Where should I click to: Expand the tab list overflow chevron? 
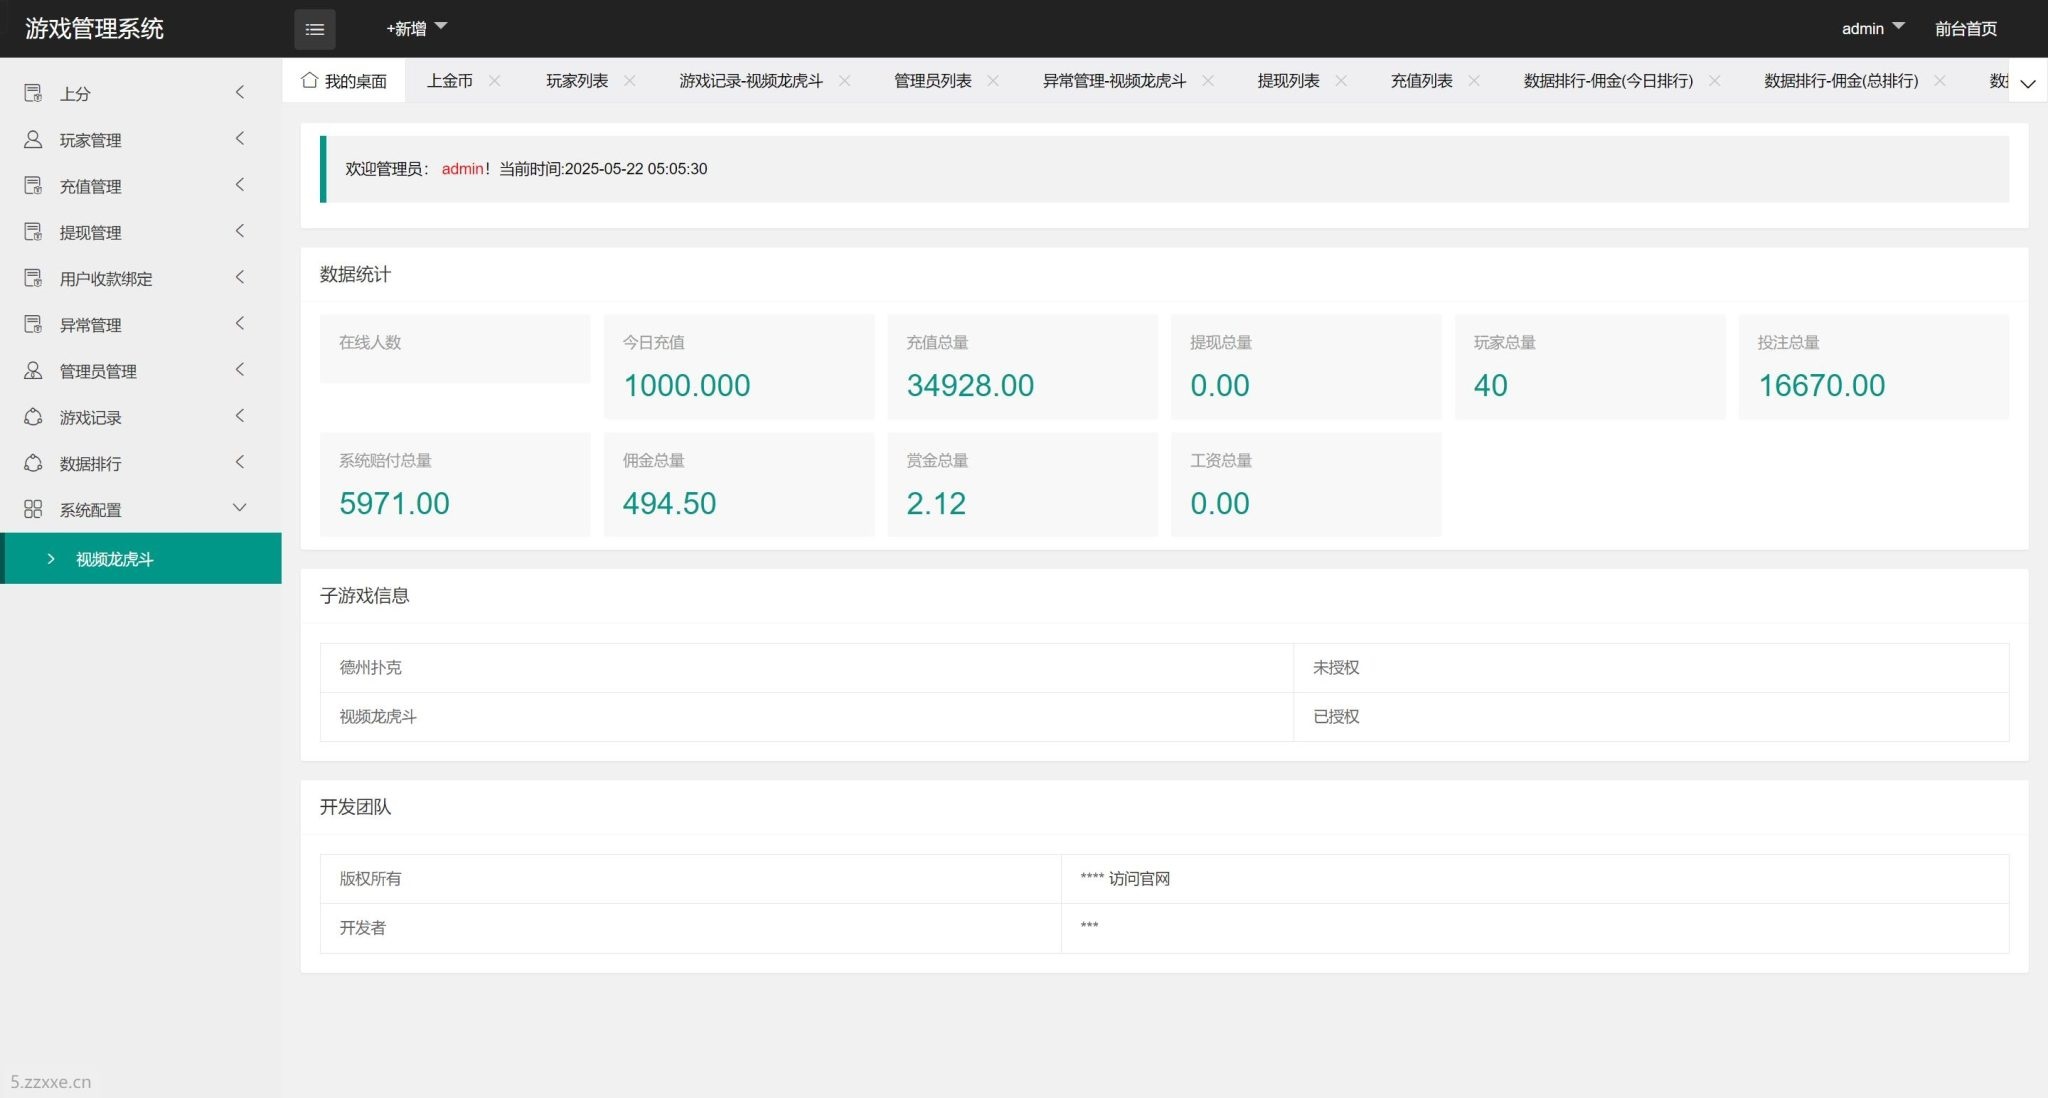pos(2027,83)
